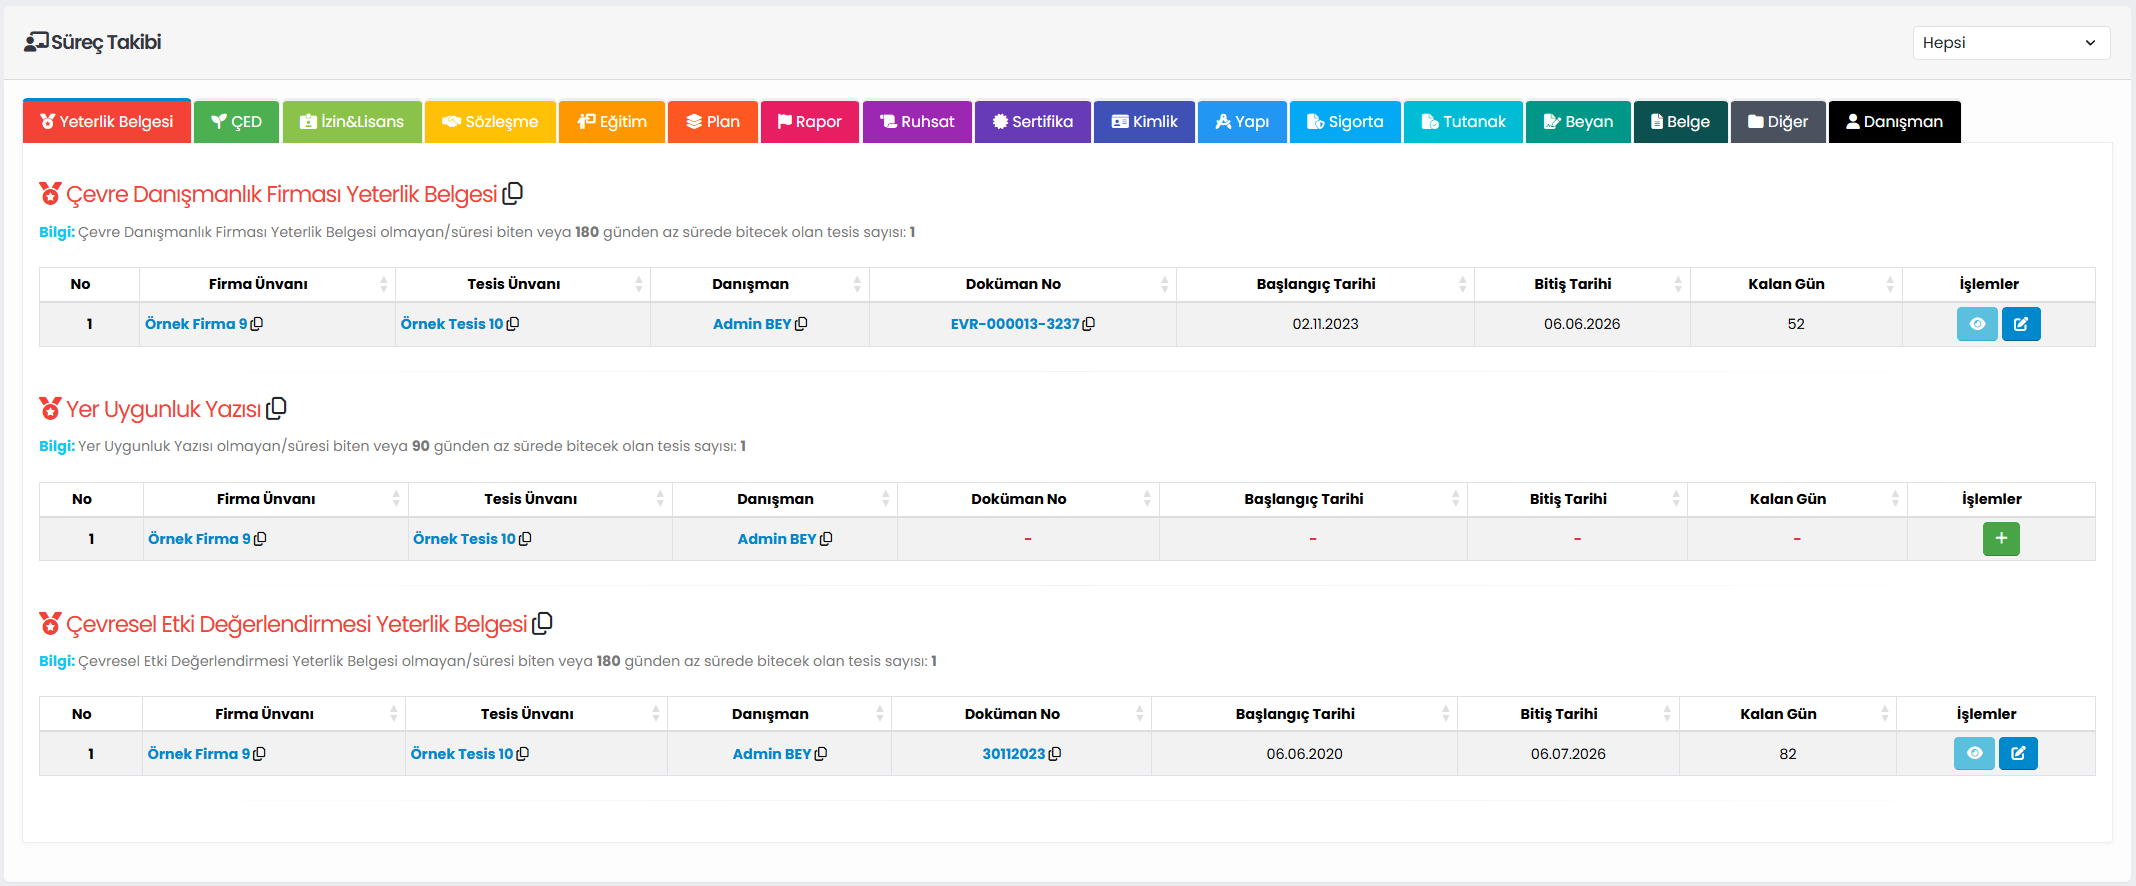Sort the third table by Firma Ünvanı
This screenshot has height=886, width=2136.
(x=393, y=714)
